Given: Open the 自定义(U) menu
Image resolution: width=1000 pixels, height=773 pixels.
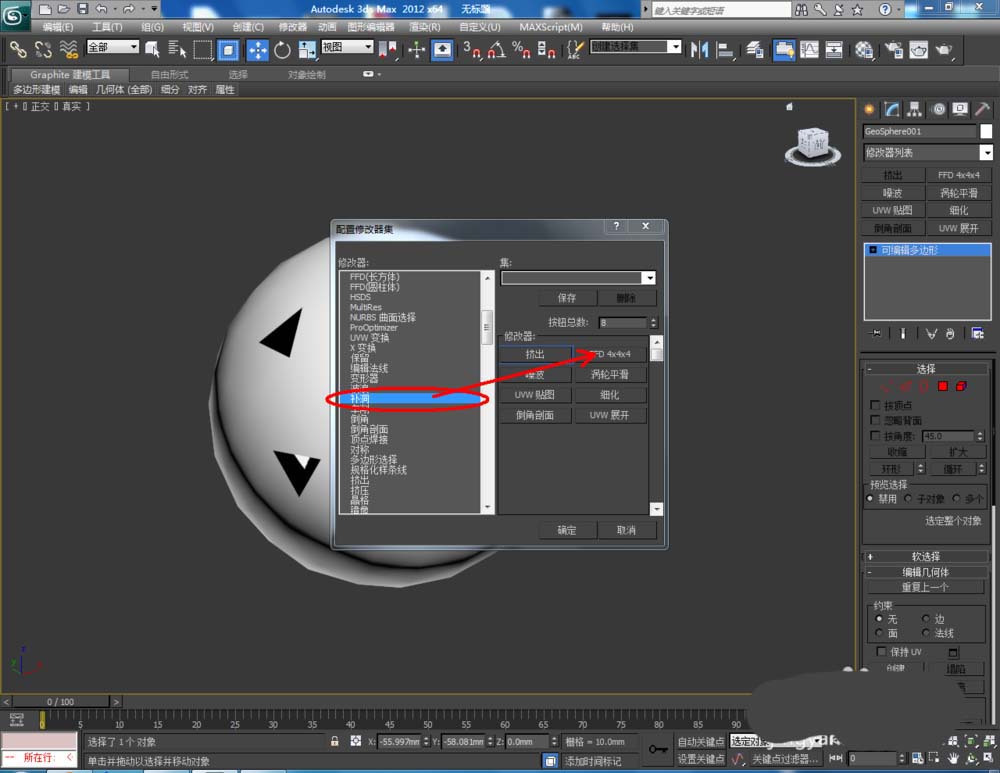Looking at the screenshot, I should [482, 27].
